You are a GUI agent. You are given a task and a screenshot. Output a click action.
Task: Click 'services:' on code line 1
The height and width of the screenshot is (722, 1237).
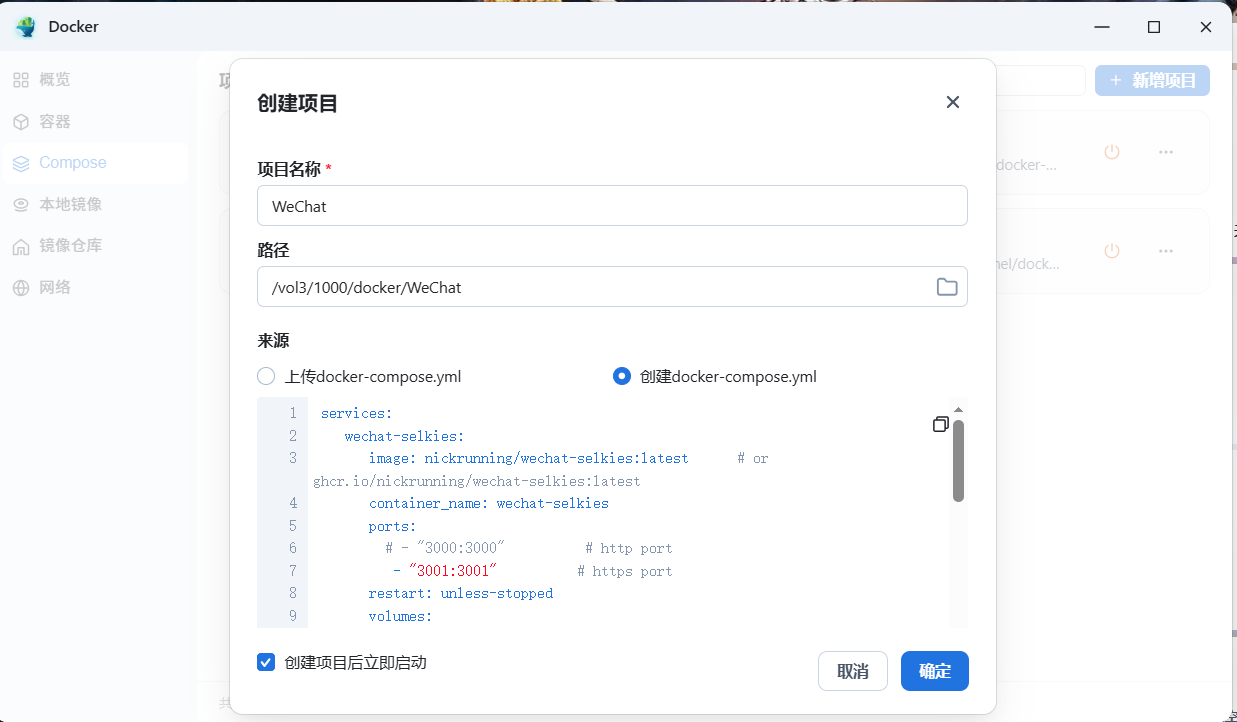pyautogui.click(x=357, y=413)
